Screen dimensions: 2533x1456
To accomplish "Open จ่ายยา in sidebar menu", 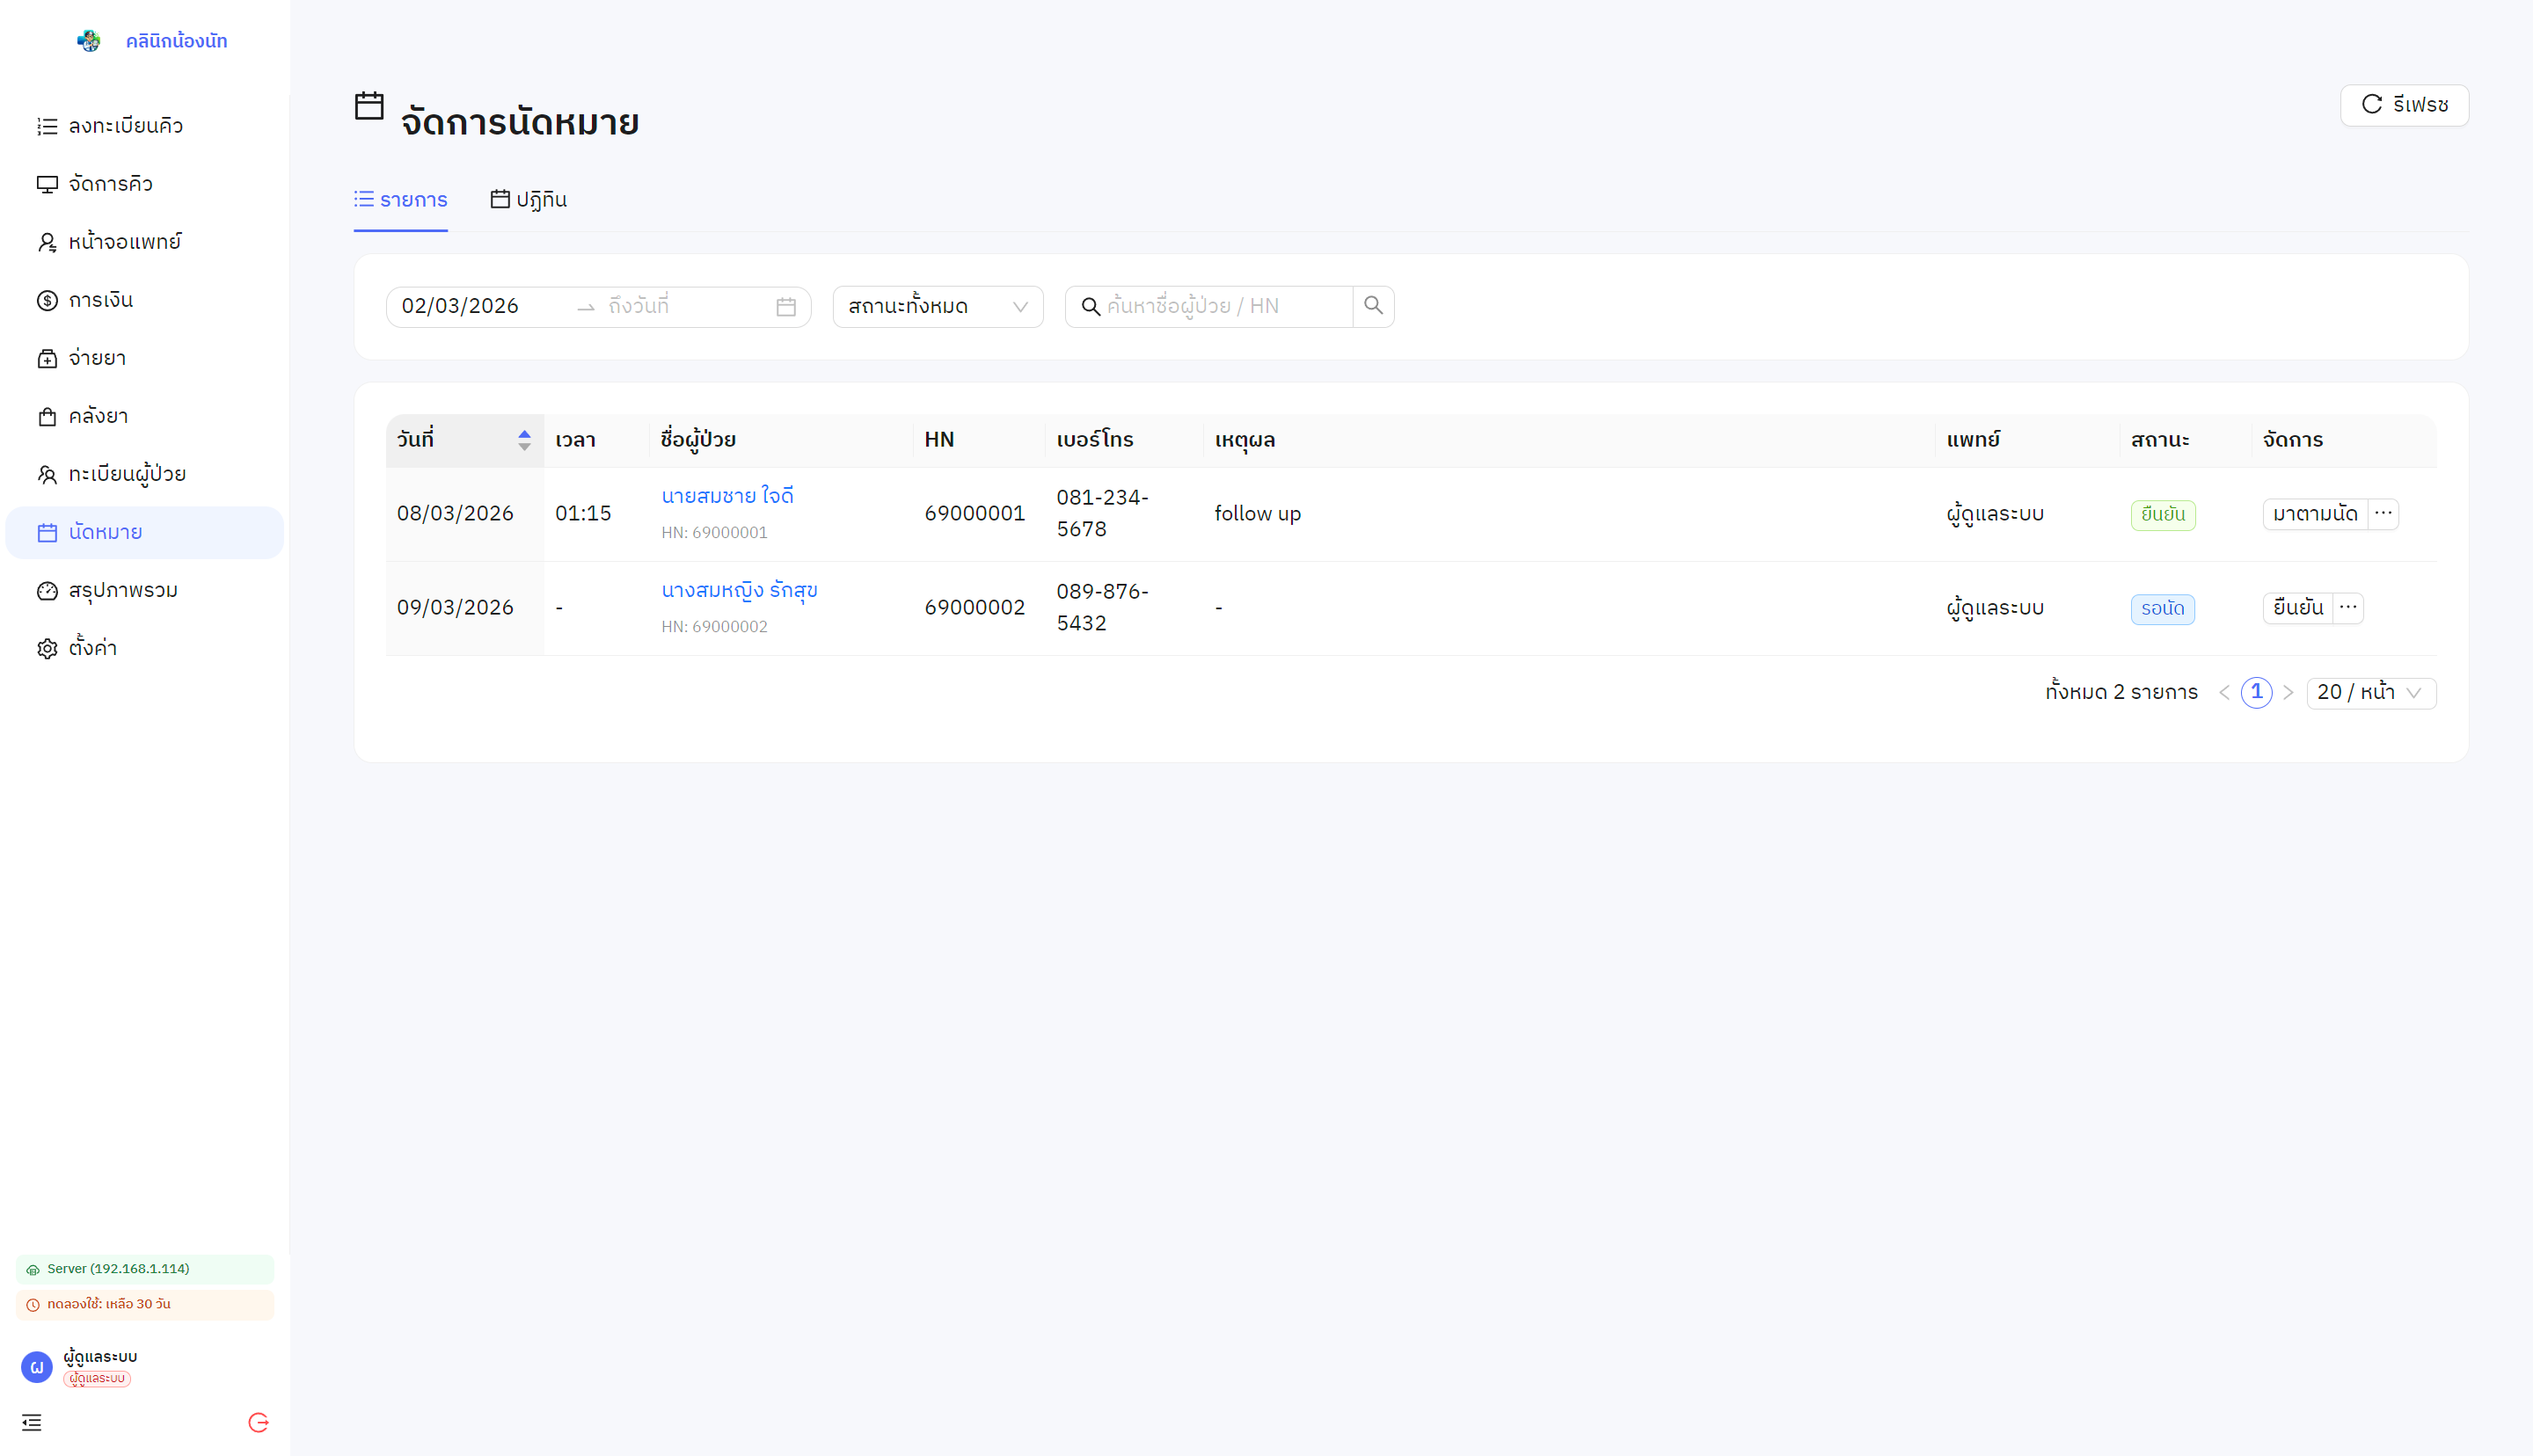I will point(97,358).
